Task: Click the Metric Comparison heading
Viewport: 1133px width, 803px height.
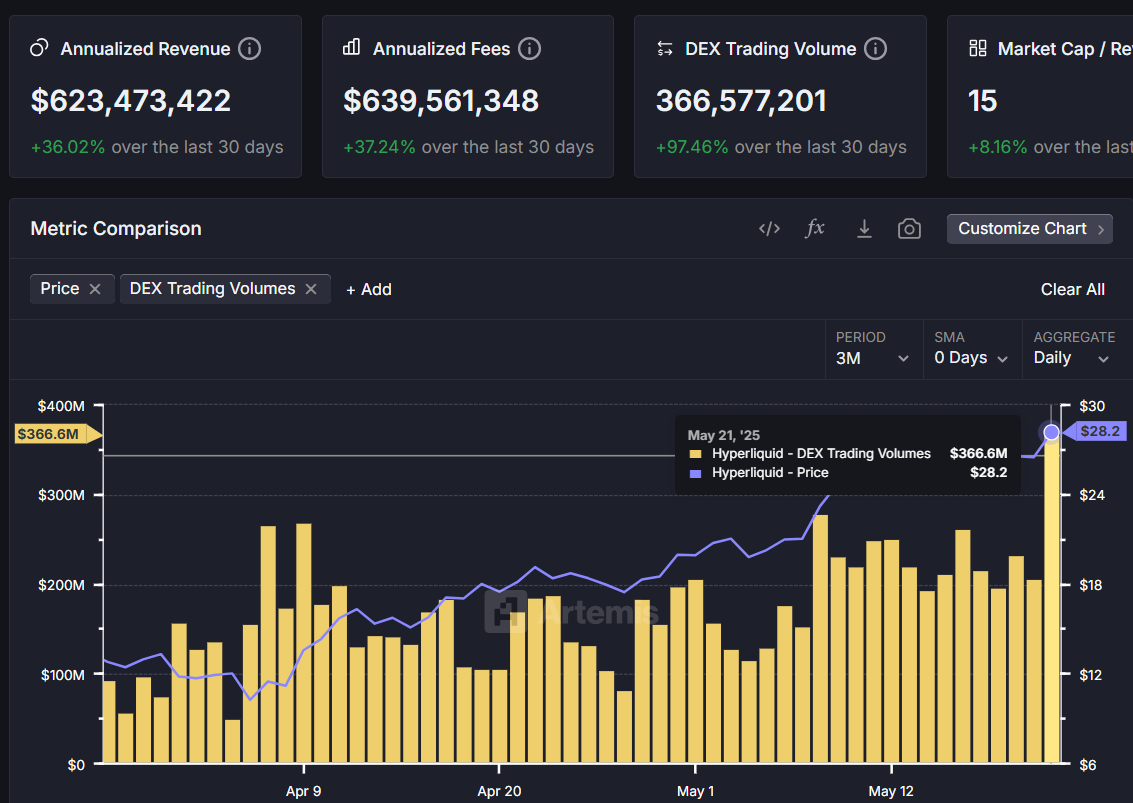Action: click(x=116, y=229)
